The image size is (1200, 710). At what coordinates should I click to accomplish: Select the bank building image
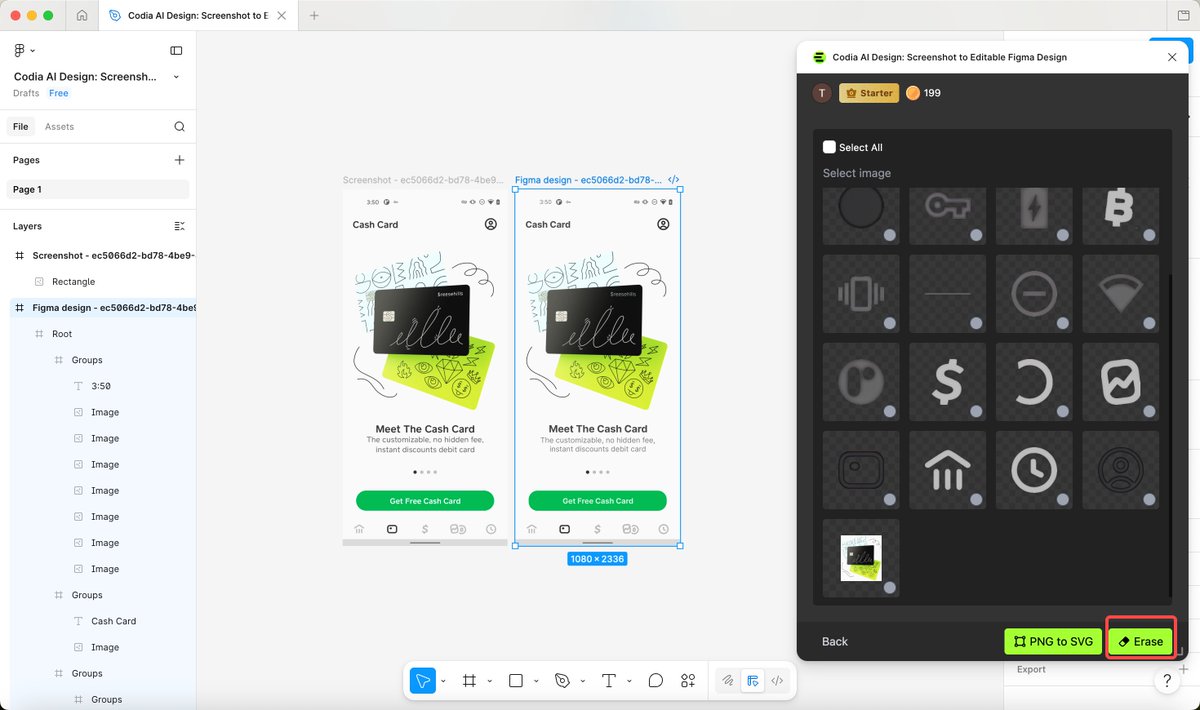click(948, 470)
